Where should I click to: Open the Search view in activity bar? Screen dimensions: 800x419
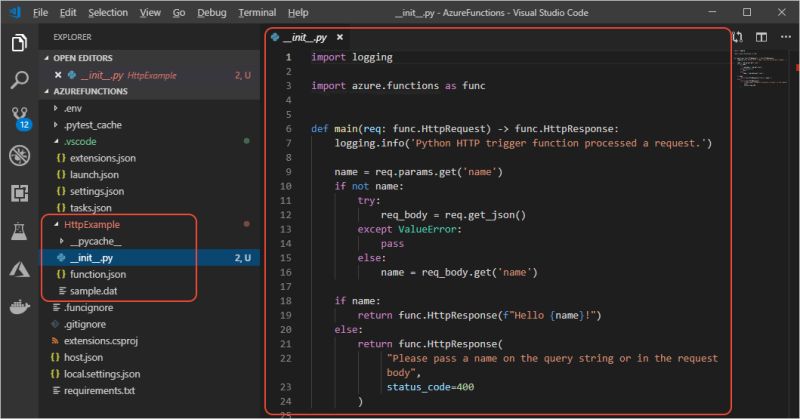(19, 80)
